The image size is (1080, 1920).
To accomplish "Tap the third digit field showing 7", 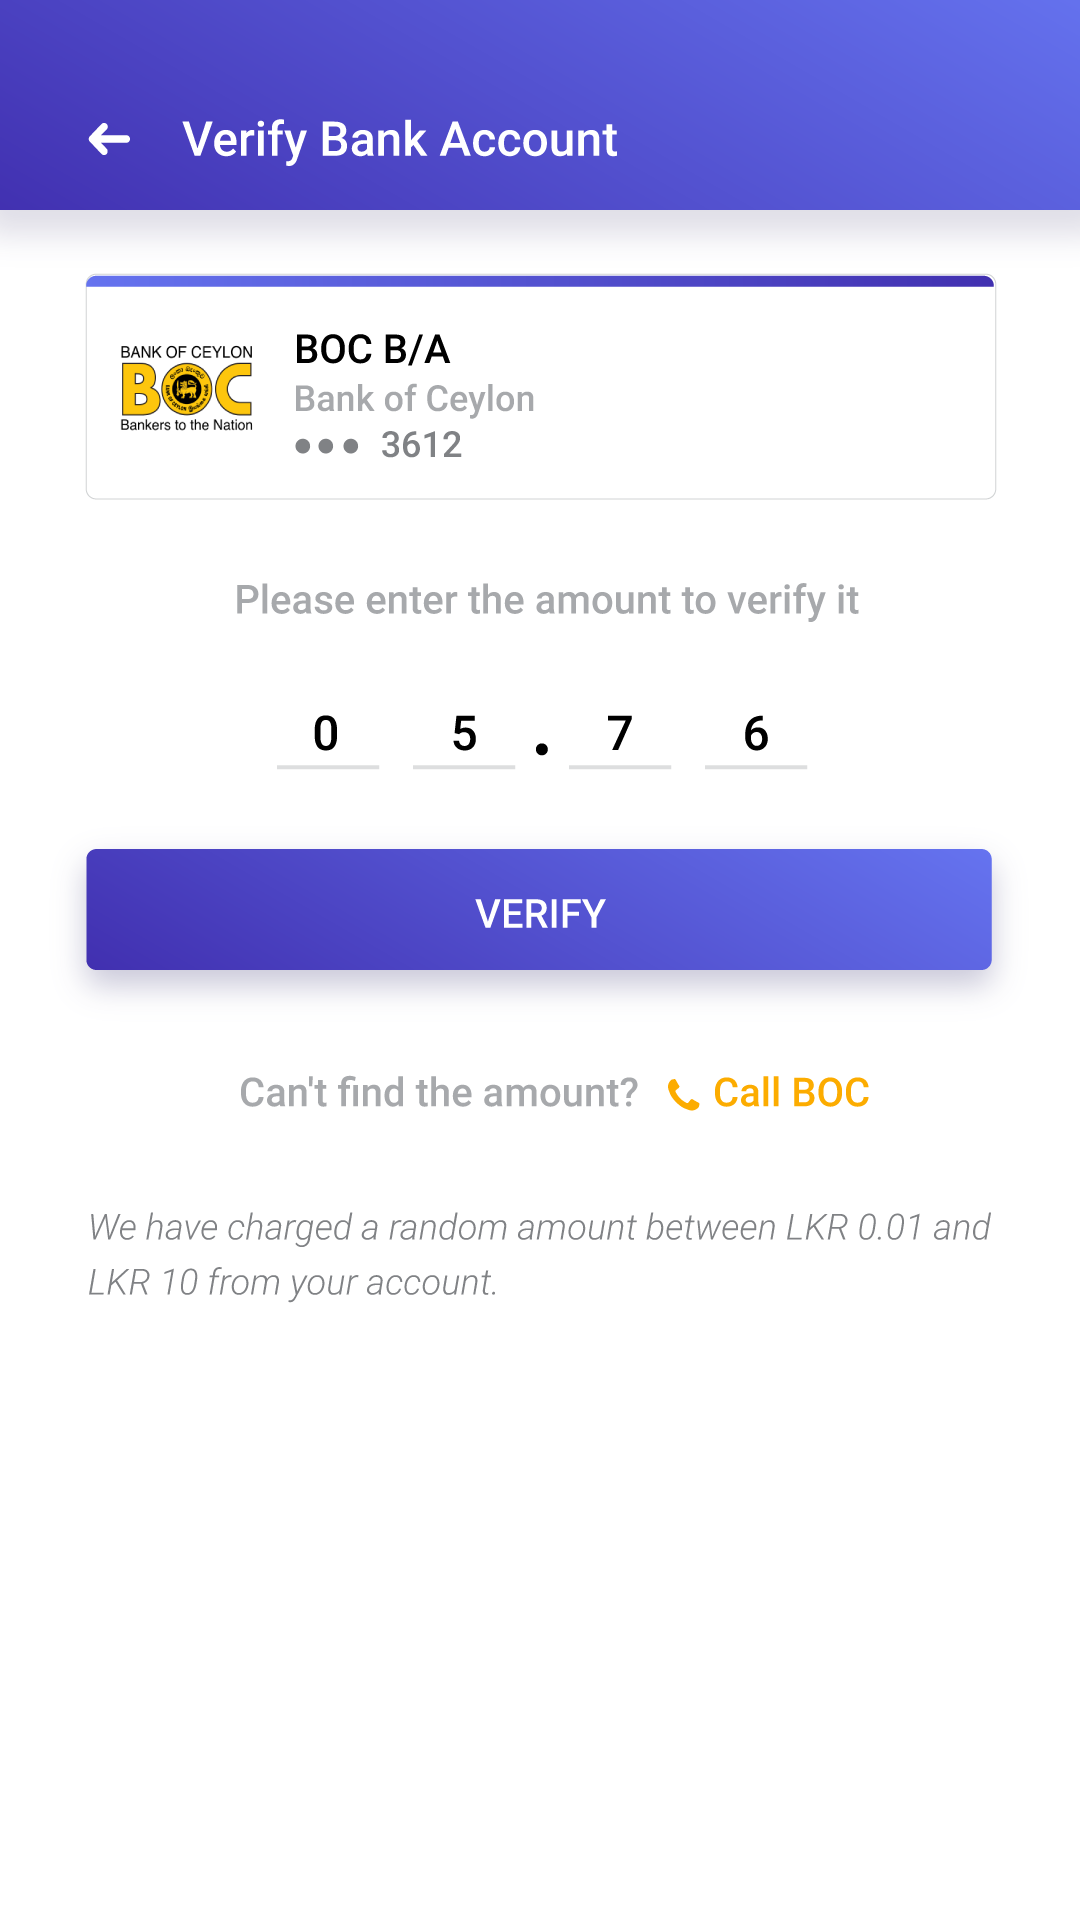I will [x=620, y=734].
